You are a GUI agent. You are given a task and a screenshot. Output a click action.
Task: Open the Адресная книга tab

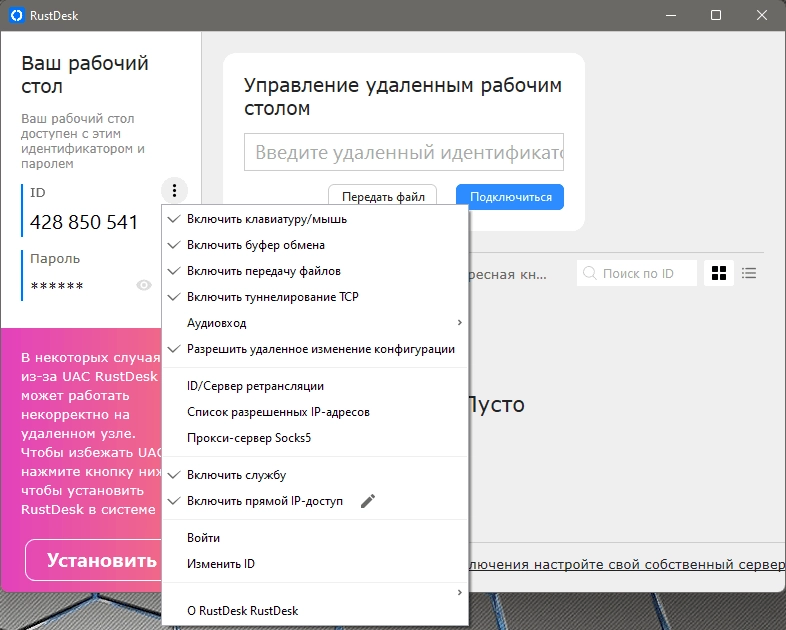(507, 275)
